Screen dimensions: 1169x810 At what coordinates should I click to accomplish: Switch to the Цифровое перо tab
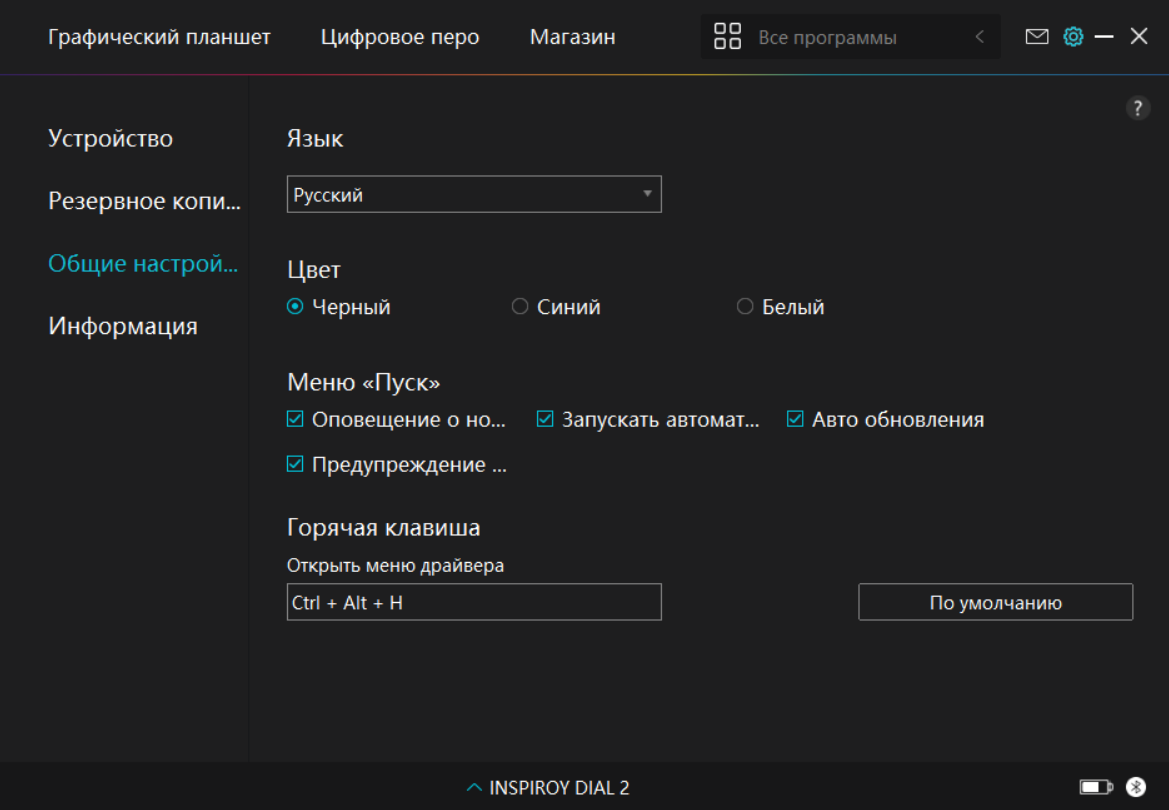point(400,37)
